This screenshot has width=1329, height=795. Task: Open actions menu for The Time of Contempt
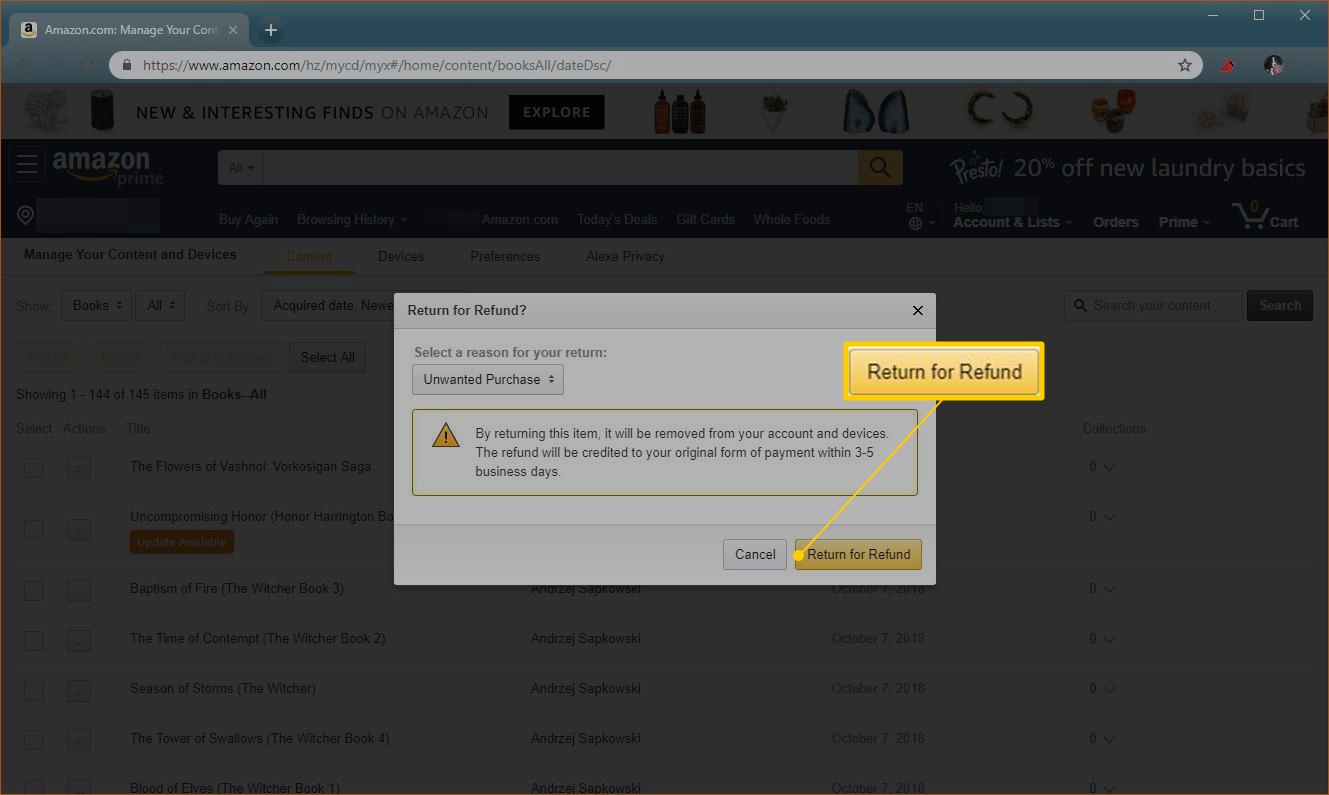pyautogui.click(x=79, y=640)
